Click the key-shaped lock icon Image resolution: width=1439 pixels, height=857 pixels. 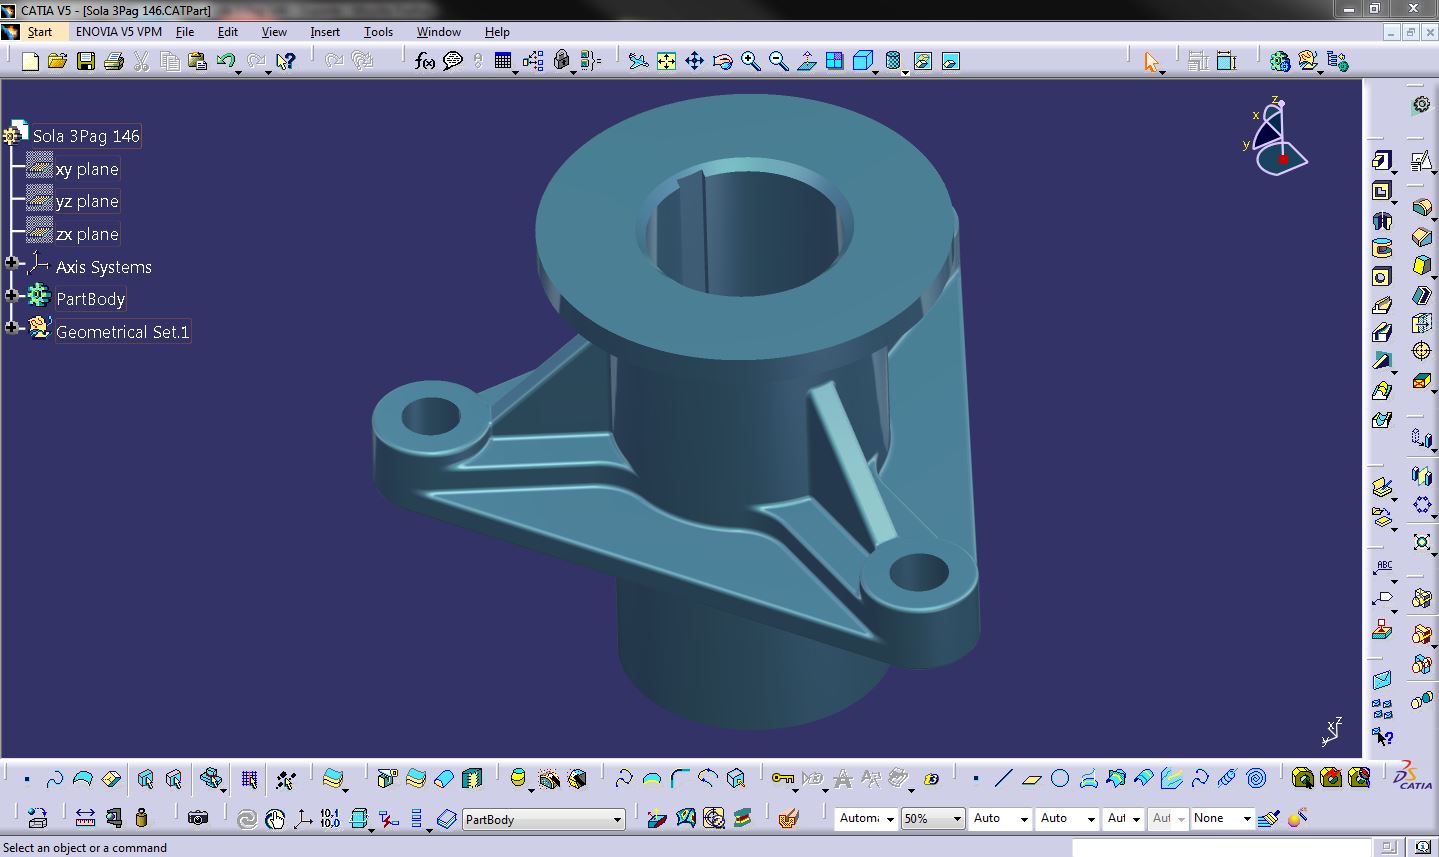click(782, 778)
